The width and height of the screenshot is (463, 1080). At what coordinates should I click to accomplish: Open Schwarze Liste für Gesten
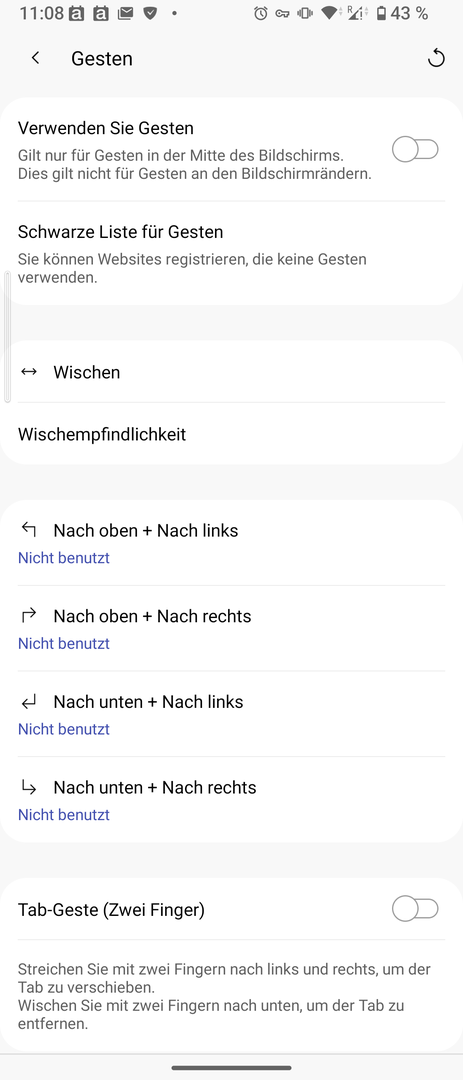point(232,253)
